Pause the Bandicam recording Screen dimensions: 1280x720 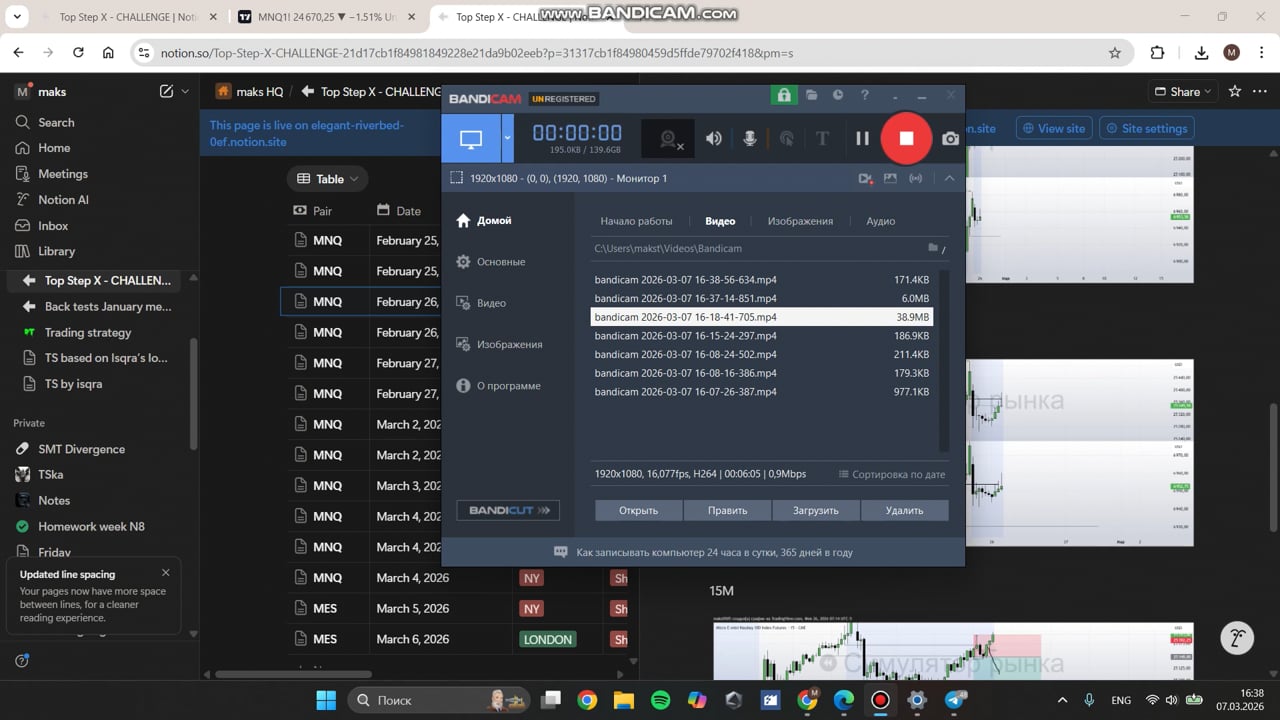tap(862, 139)
